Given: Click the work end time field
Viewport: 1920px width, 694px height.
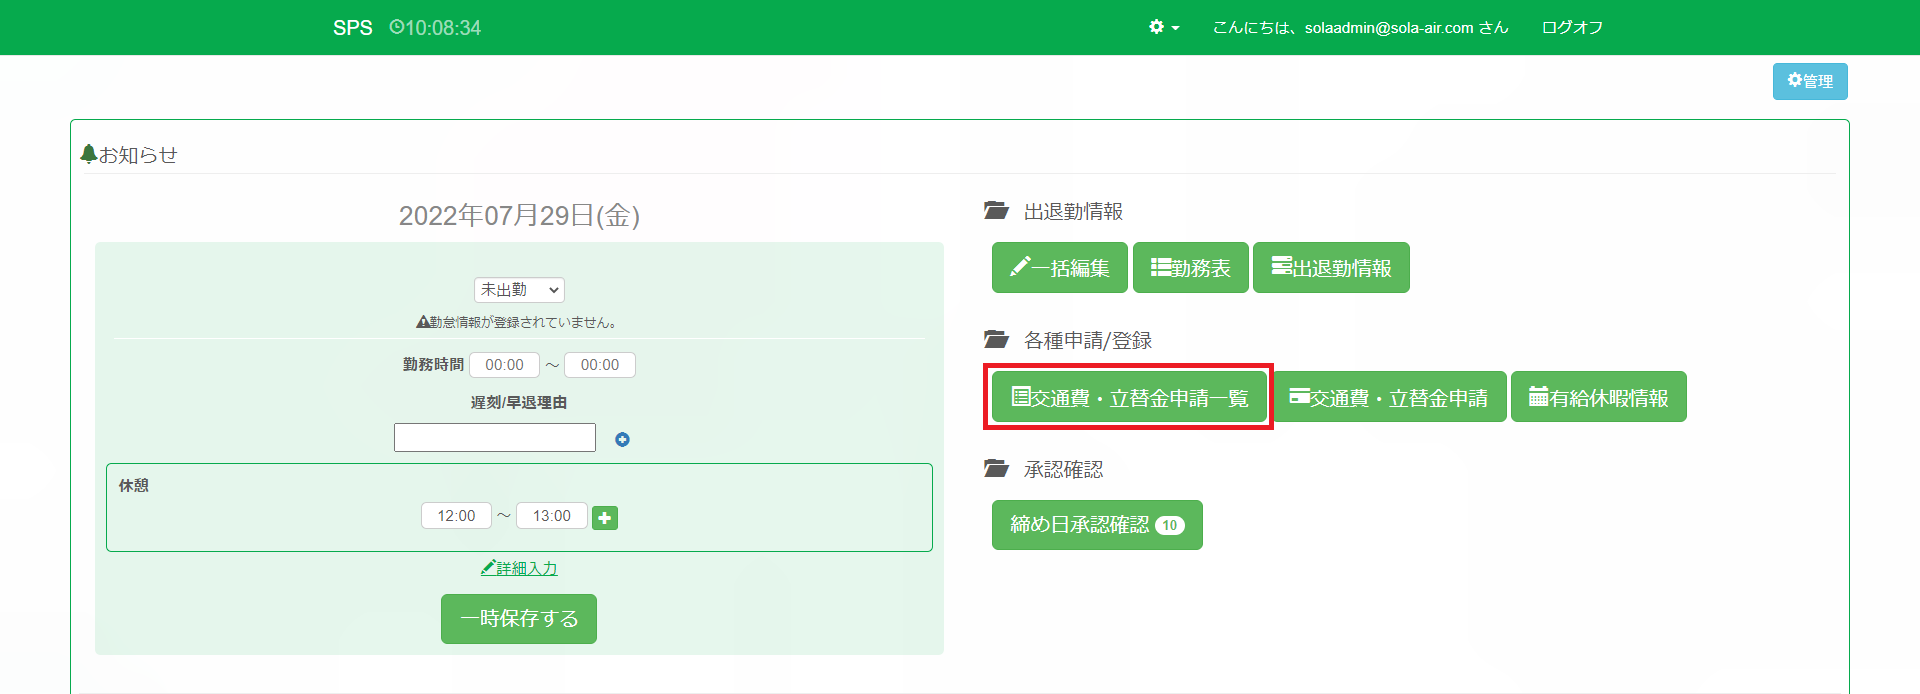Looking at the screenshot, I should click(600, 365).
